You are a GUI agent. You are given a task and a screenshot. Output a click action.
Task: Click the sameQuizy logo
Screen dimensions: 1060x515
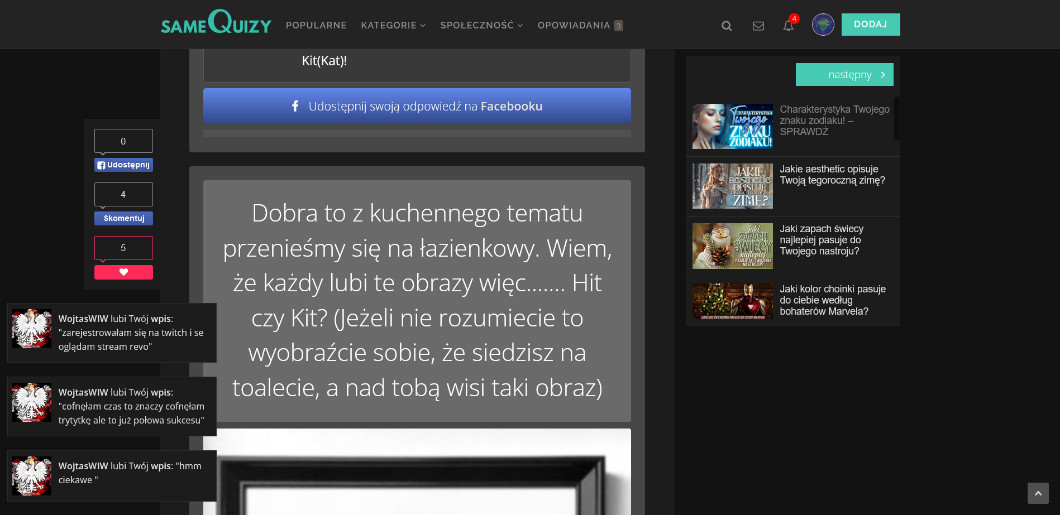point(216,25)
